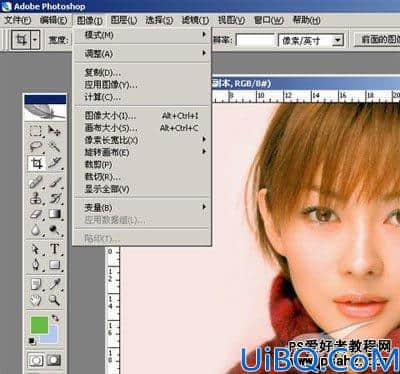Choose 应用图像(Y)... menu entry
Viewport: 400px width, 374px height.
[142, 85]
